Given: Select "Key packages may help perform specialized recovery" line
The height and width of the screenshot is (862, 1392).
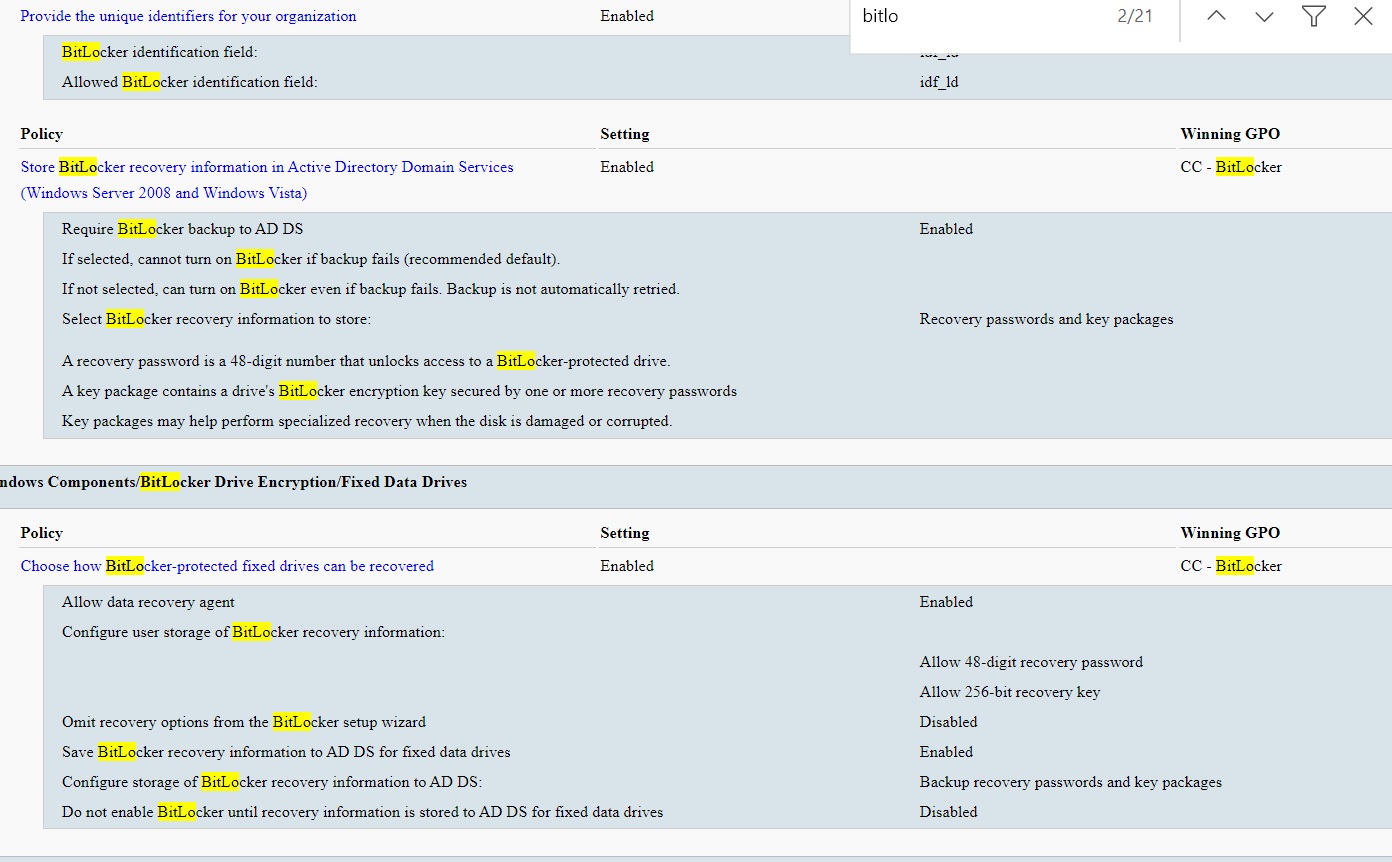Looking at the screenshot, I should pos(367,421).
